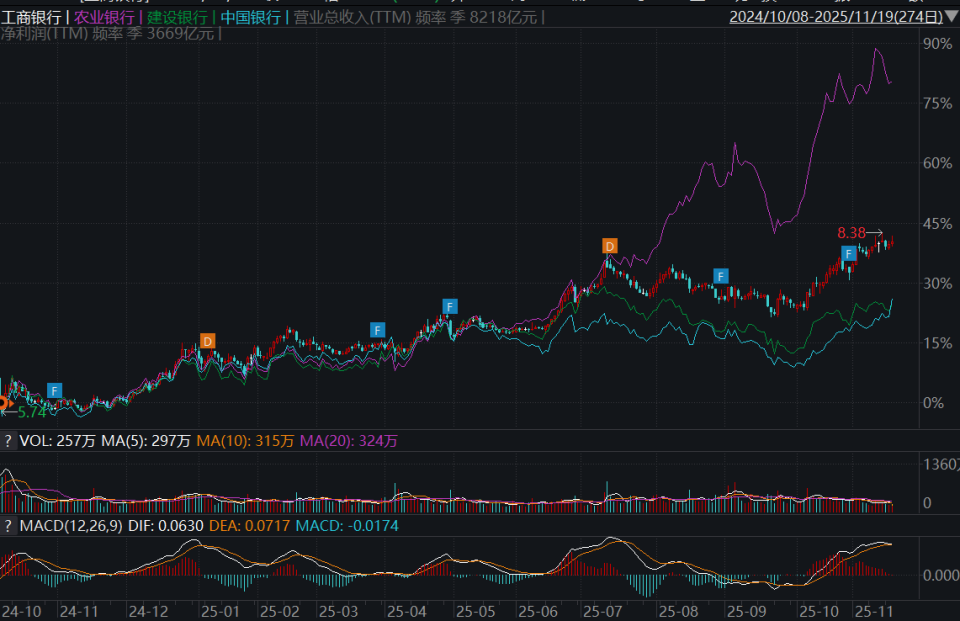Open the help icon next to MACD(12,26,9)

coord(8,525)
